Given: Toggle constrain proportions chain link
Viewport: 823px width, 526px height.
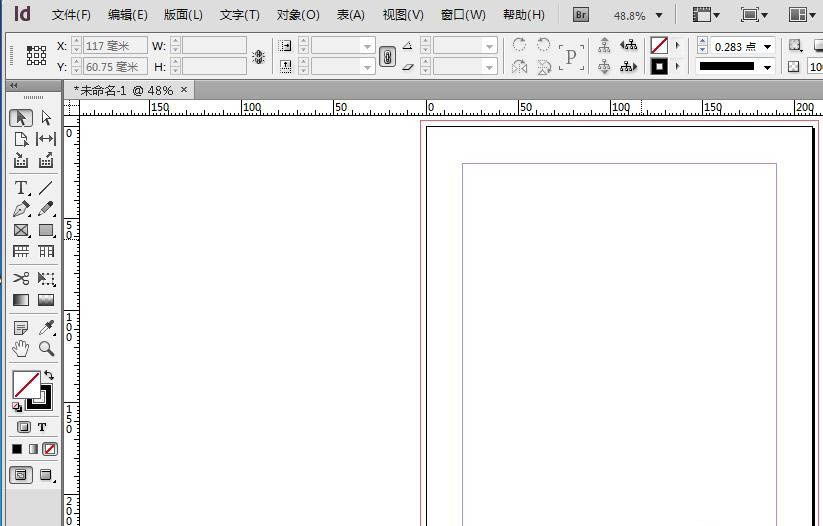Looking at the screenshot, I should coord(387,56).
